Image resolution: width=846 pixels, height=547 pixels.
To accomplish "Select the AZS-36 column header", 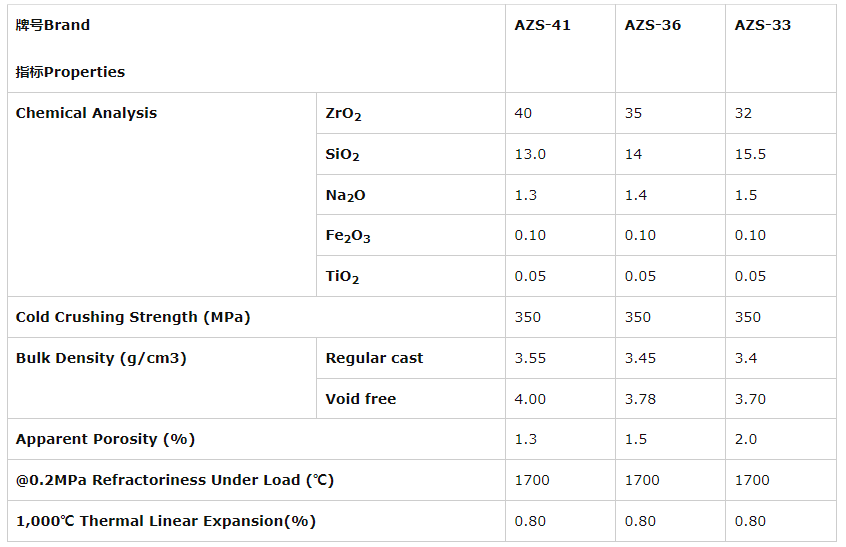I will tap(652, 25).
